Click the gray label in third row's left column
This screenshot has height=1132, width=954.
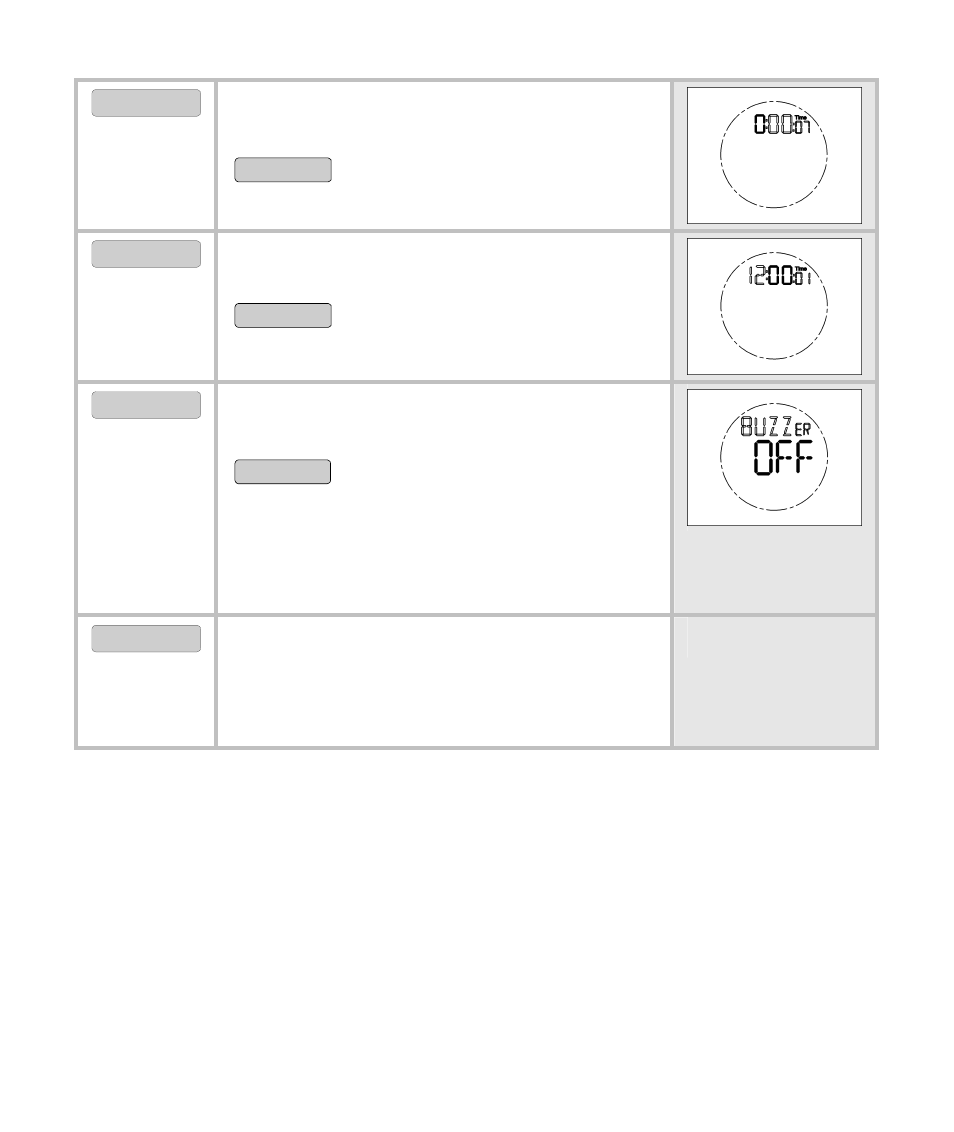(146, 405)
